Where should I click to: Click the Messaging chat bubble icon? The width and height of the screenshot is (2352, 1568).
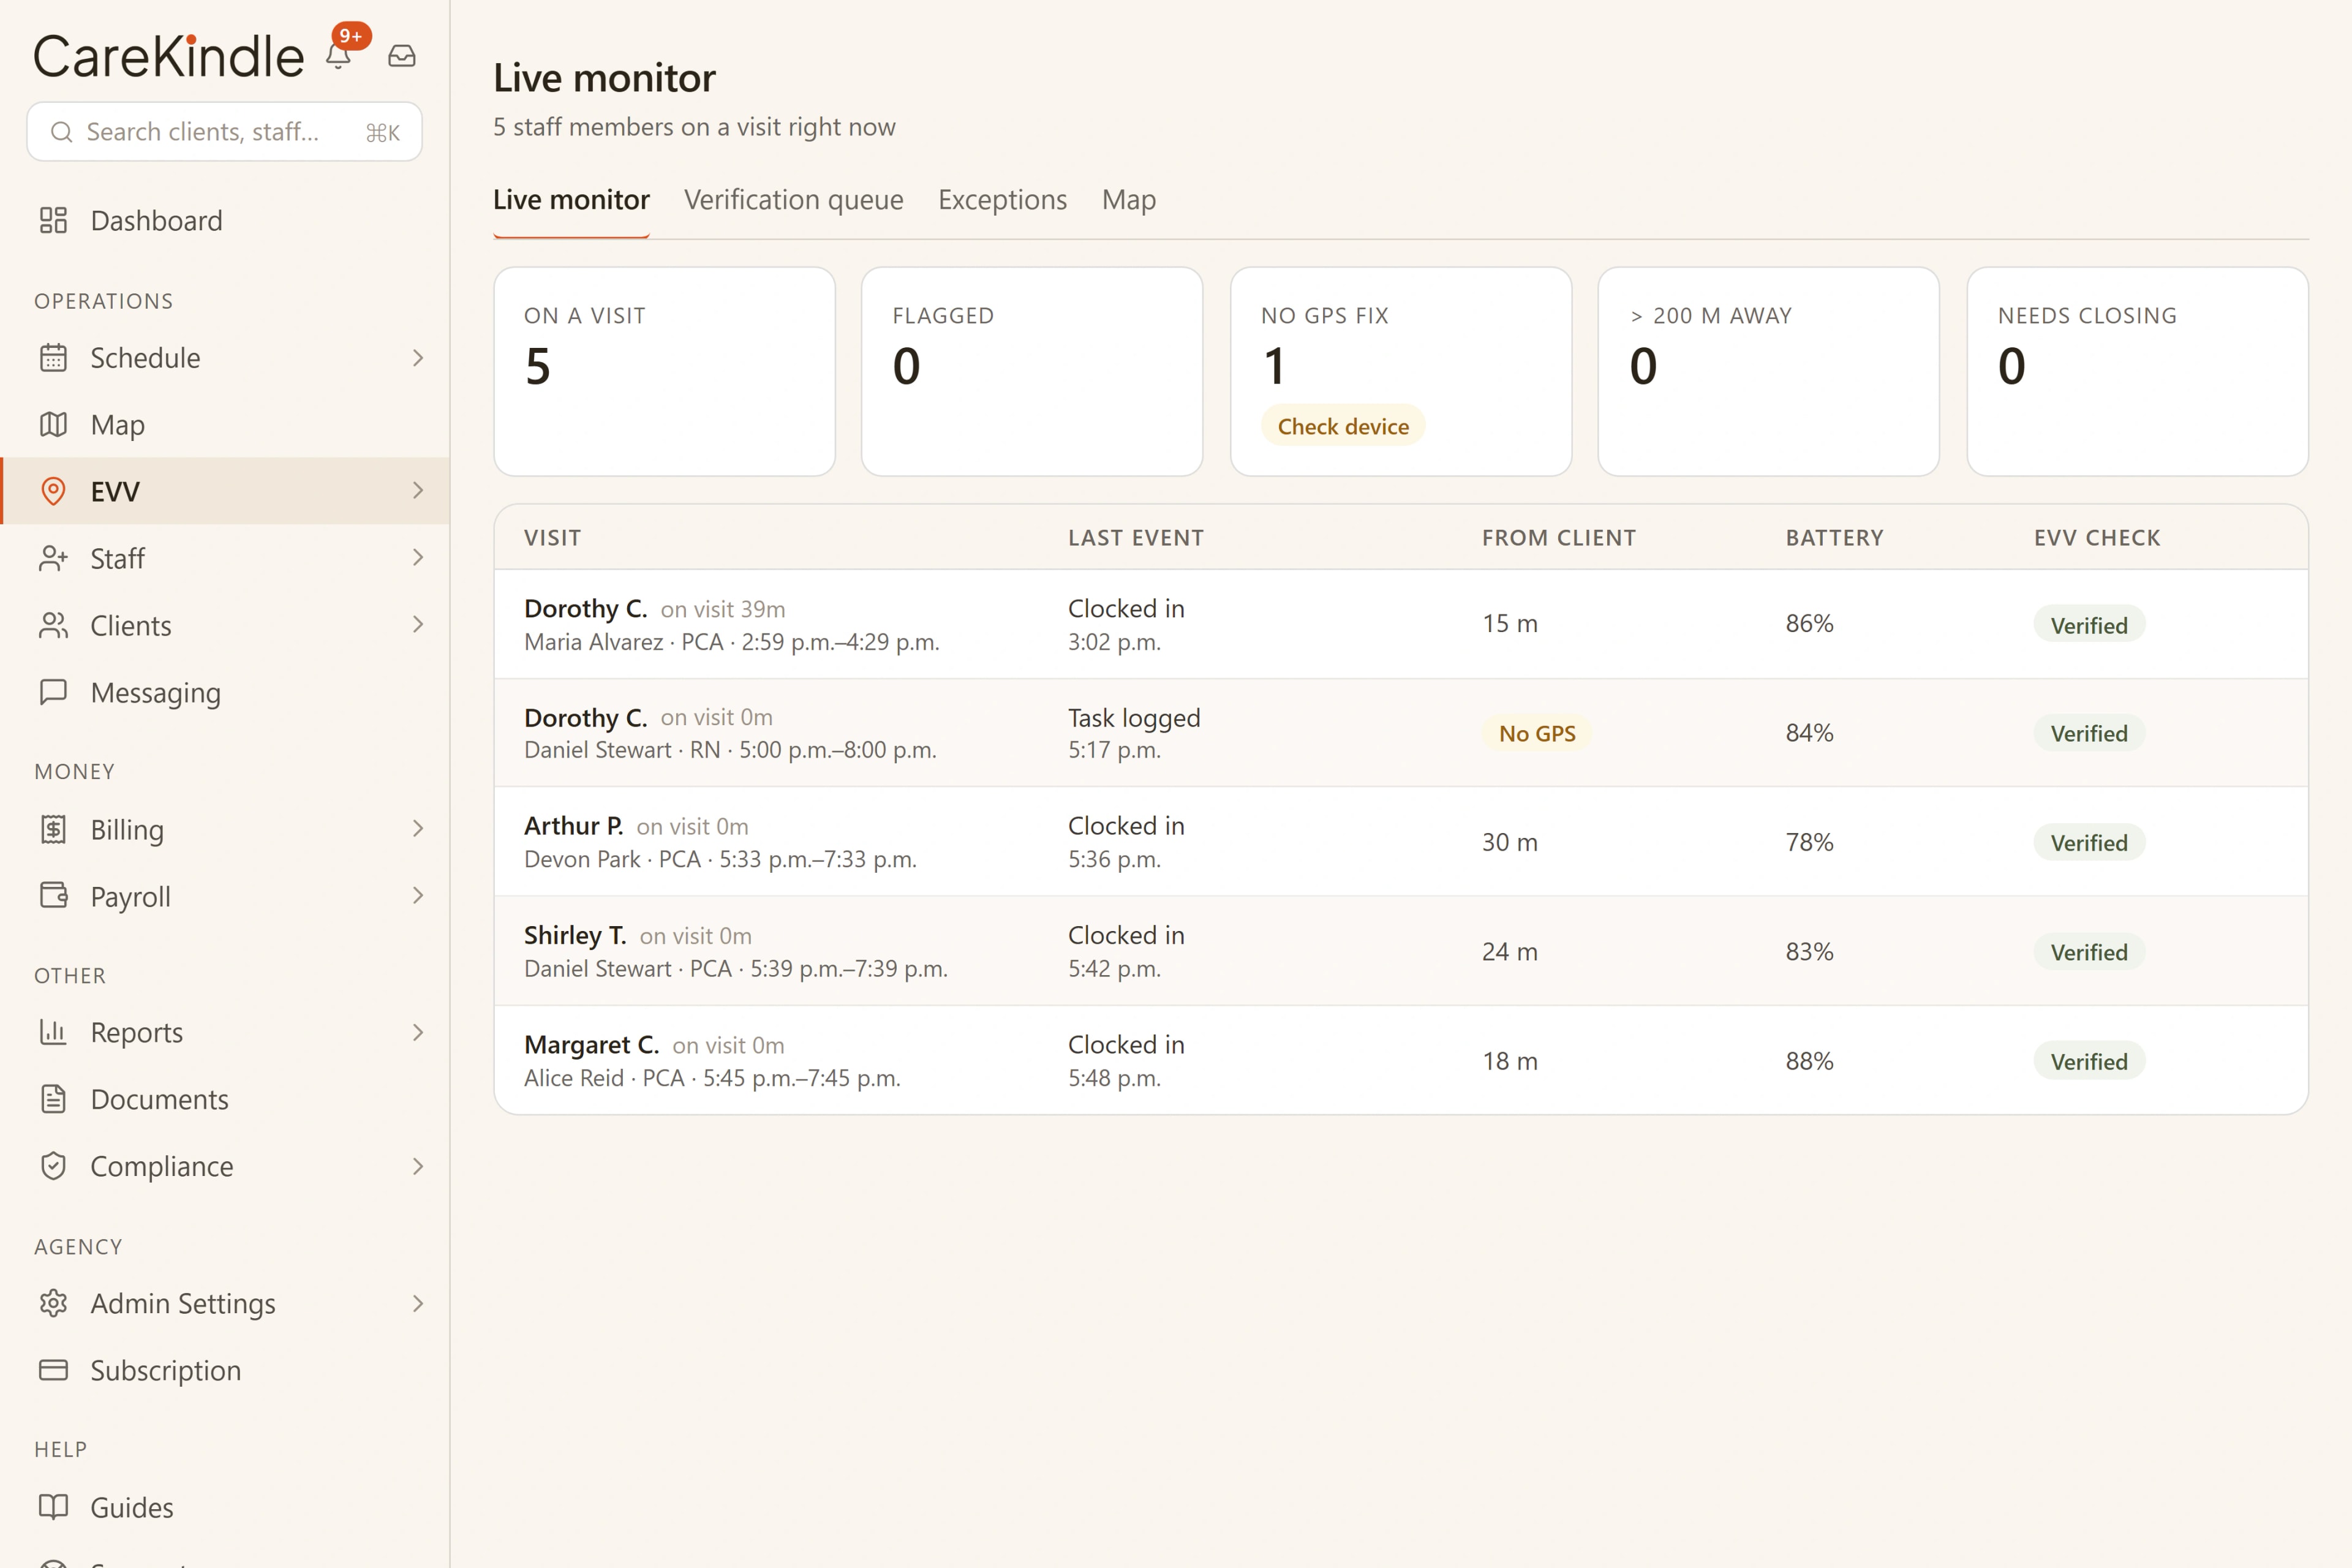(53, 692)
